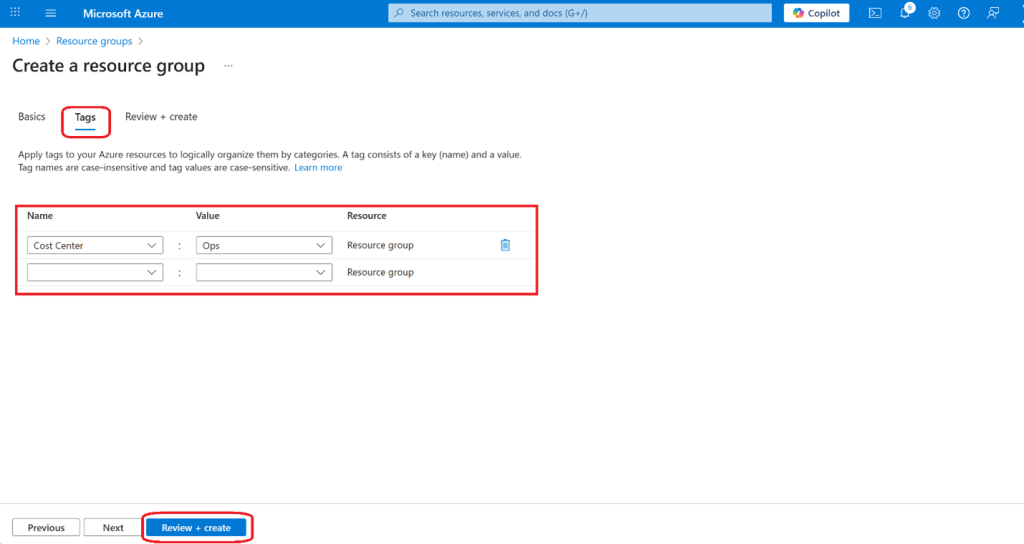Screen dimensions: 1024x544
Task: Open the Azure portal hamburger menu
Action: click(51, 13)
